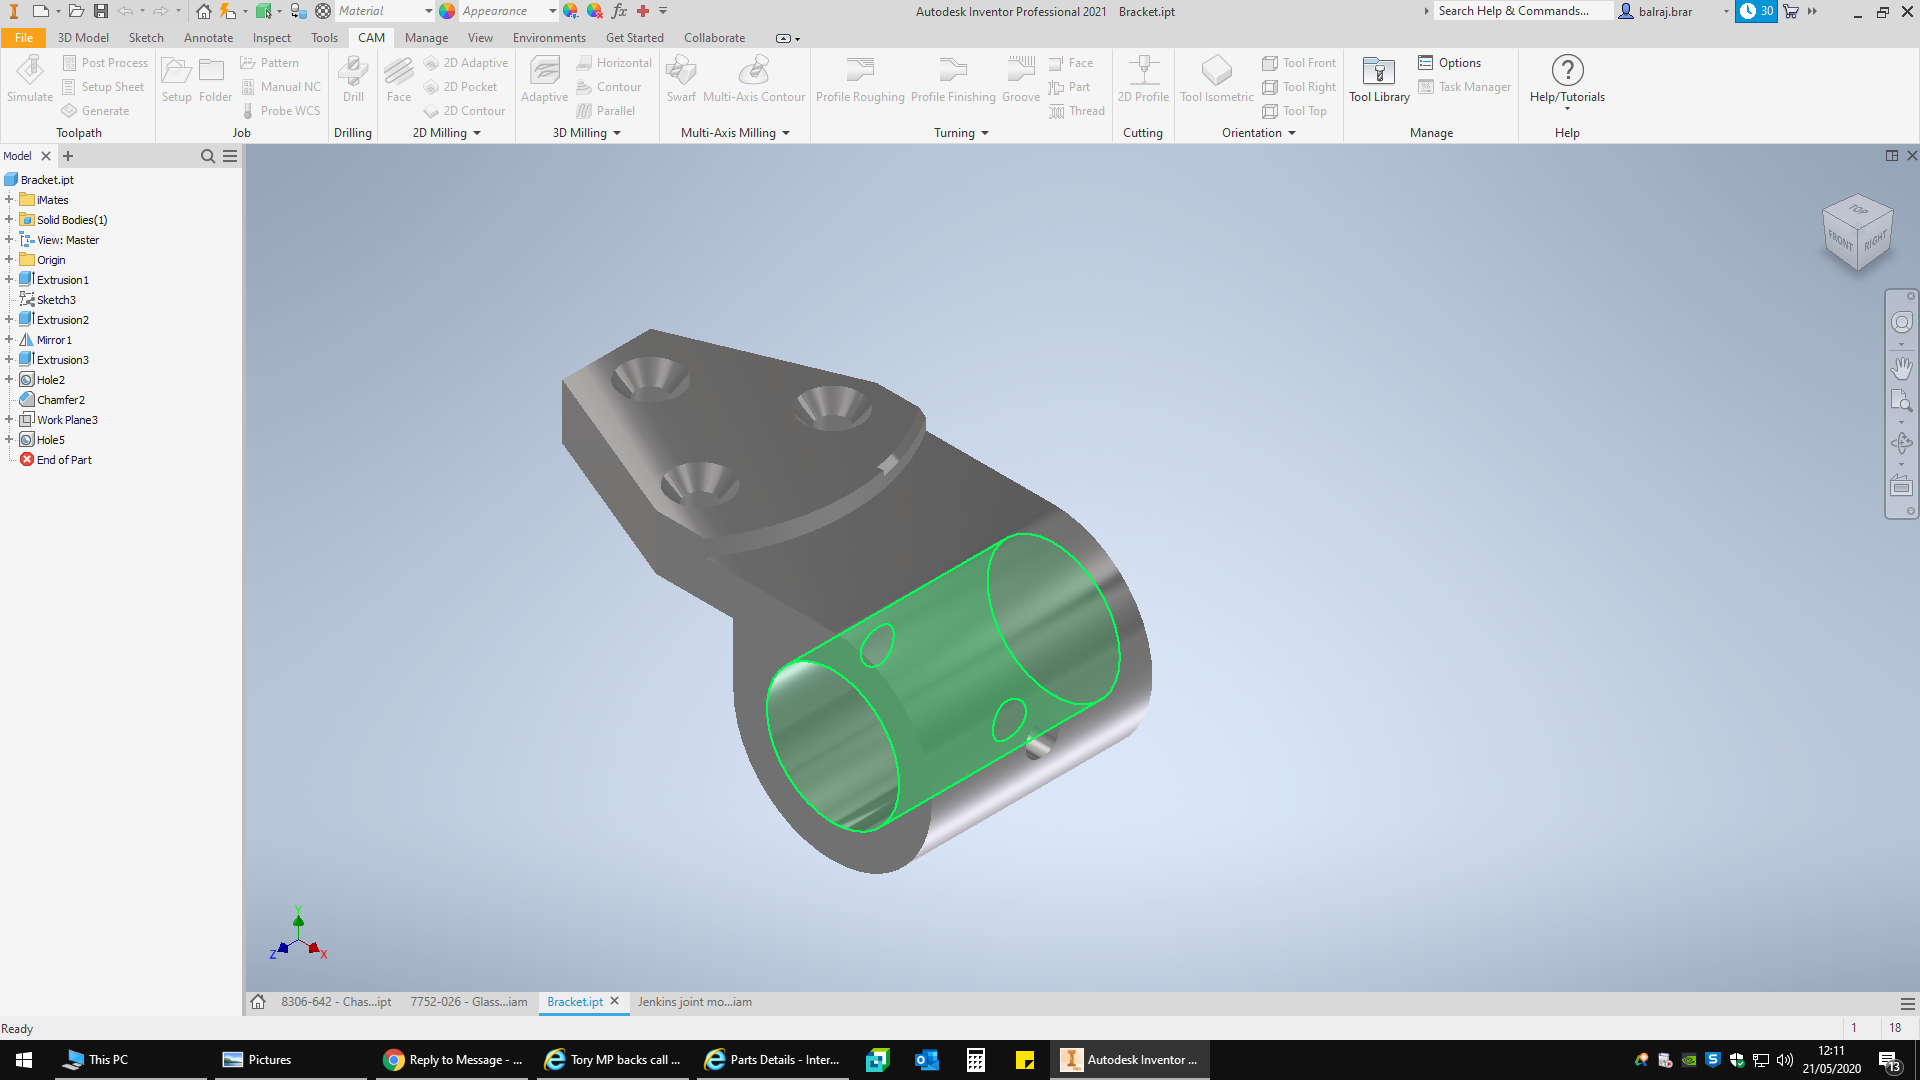Activate the Pan hand tool in navigation bar
1920x1080 pixels.
pyautogui.click(x=1901, y=367)
